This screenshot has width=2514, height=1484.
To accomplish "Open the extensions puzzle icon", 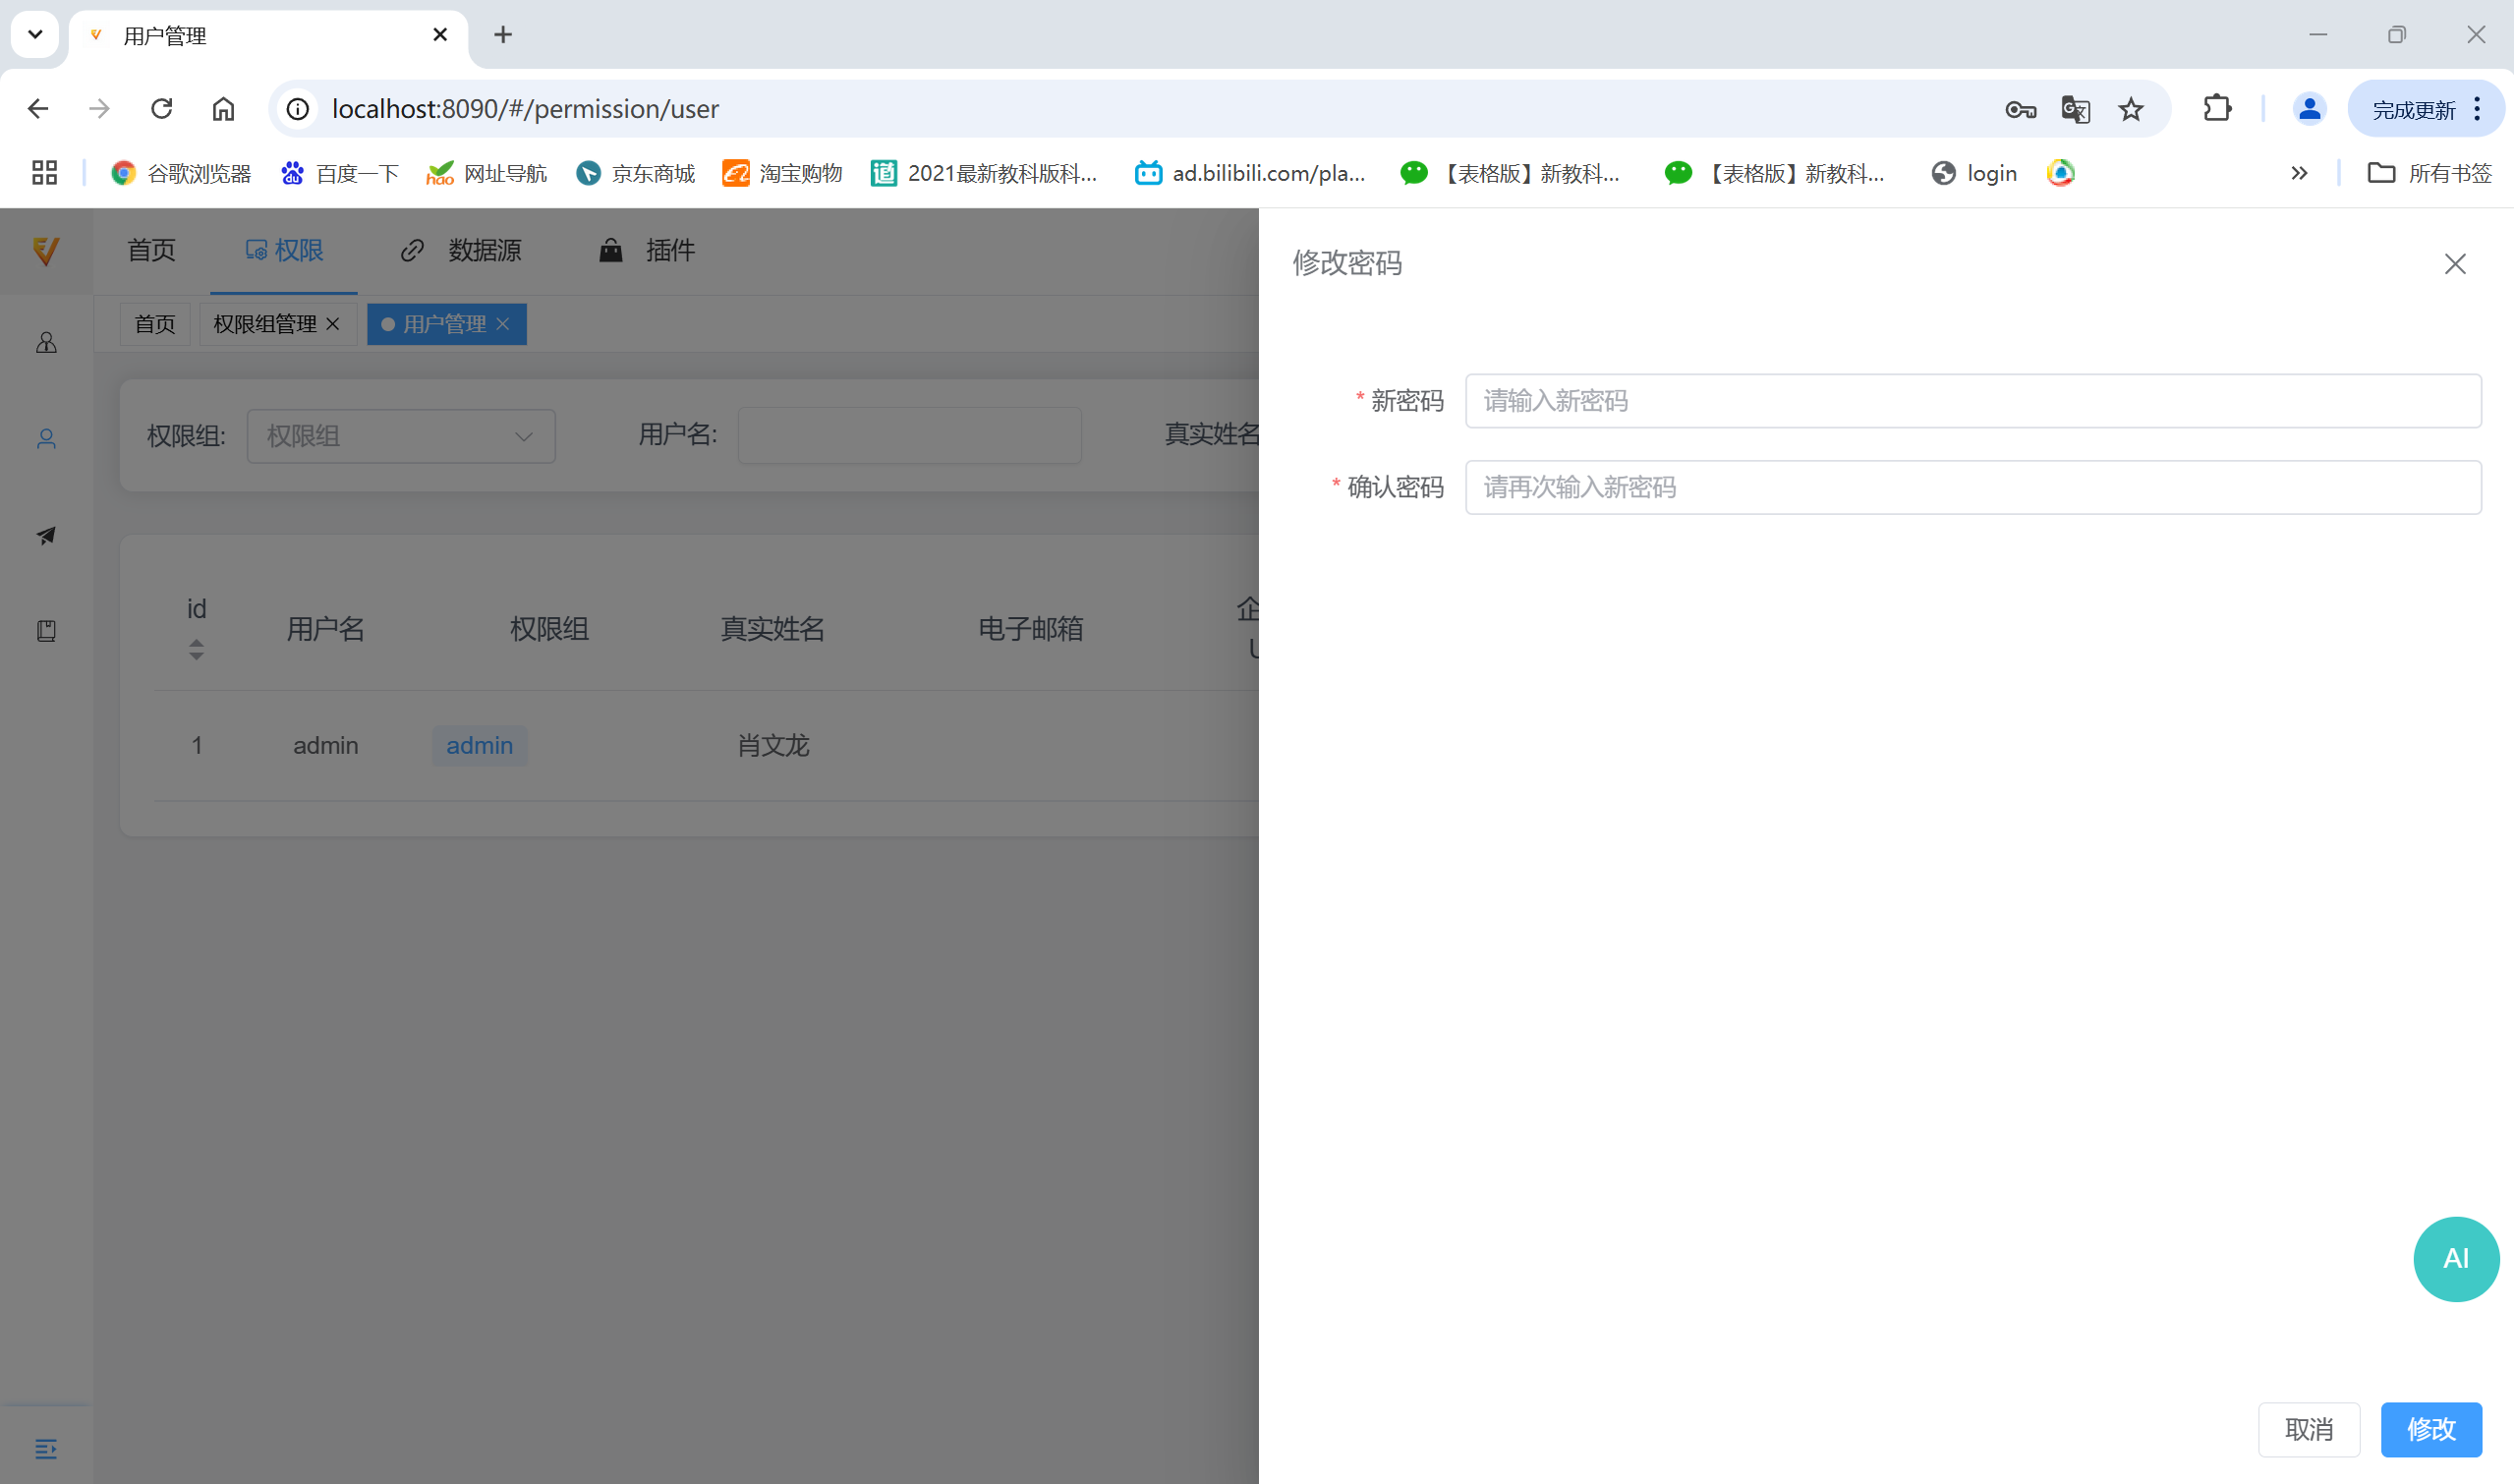I will click(x=2217, y=109).
